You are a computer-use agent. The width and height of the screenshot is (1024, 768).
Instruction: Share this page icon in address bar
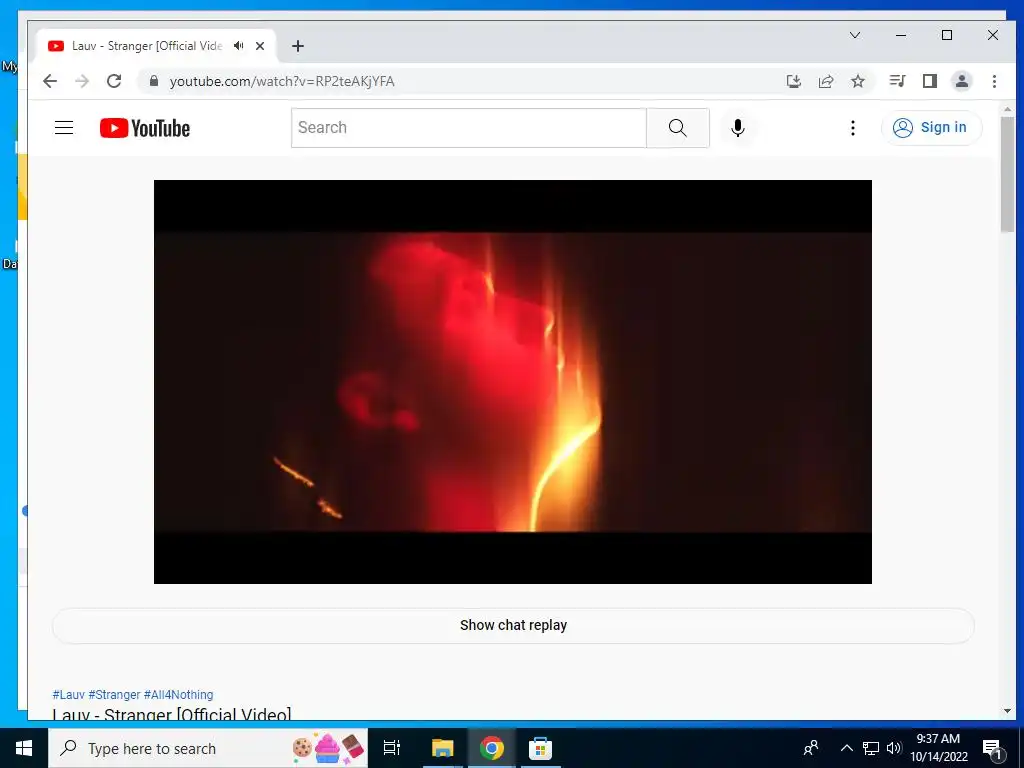click(x=826, y=81)
